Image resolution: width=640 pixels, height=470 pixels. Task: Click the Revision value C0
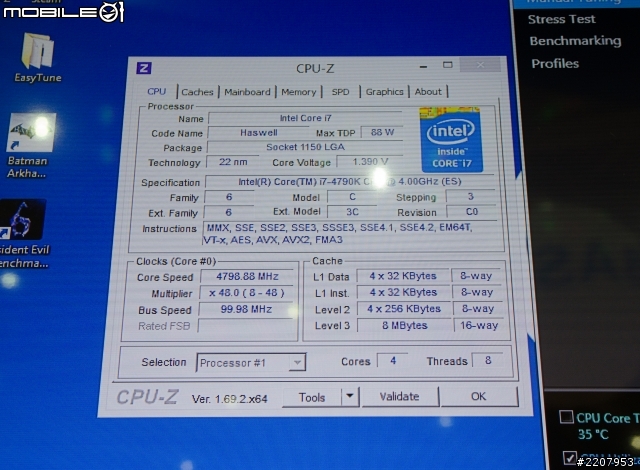(x=471, y=212)
